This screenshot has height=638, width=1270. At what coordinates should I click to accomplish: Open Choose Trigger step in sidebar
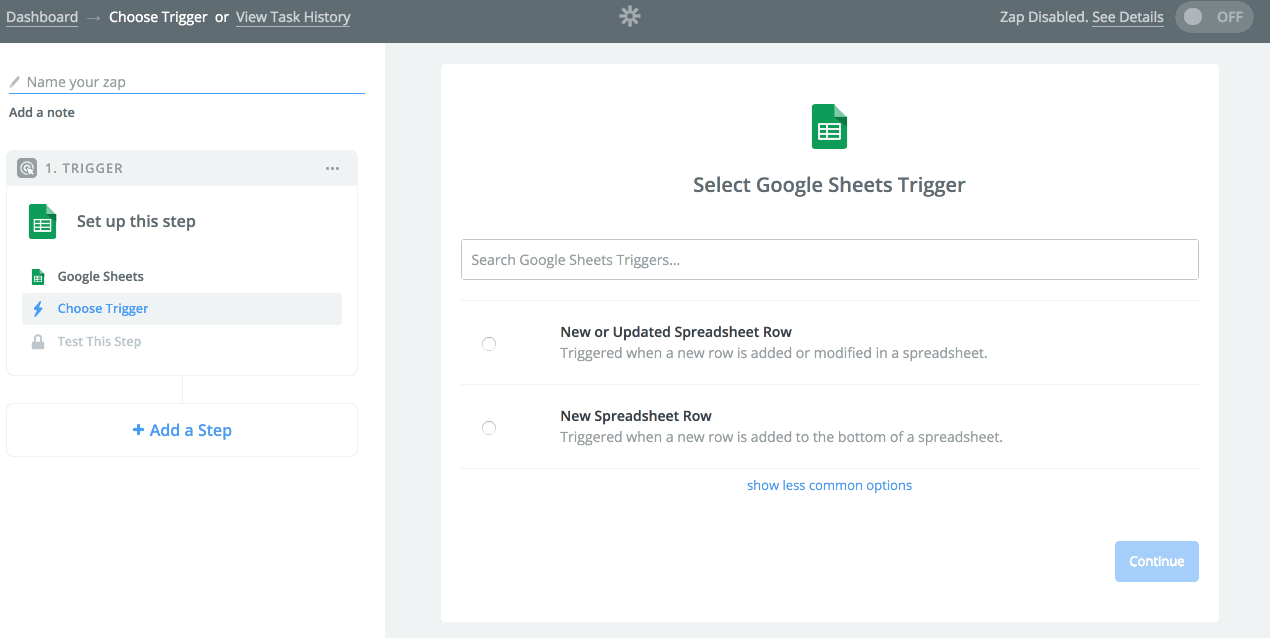103,309
